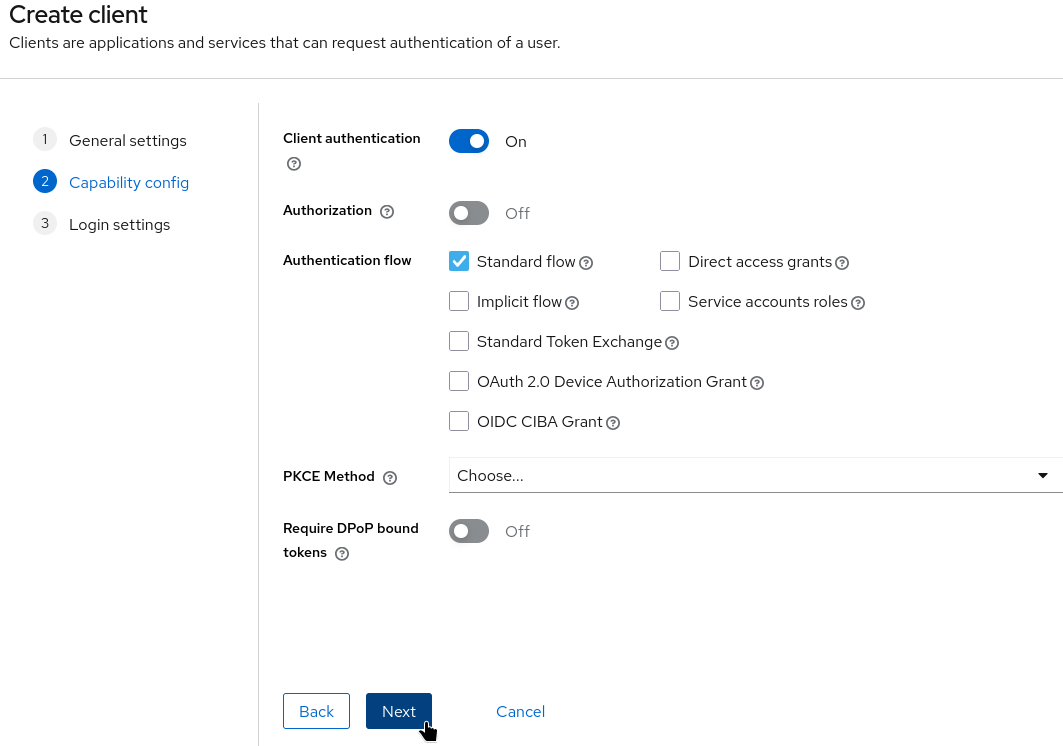Viewport: 1063px width, 746px height.
Task: Click the Back button
Action: (x=316, y=711)
